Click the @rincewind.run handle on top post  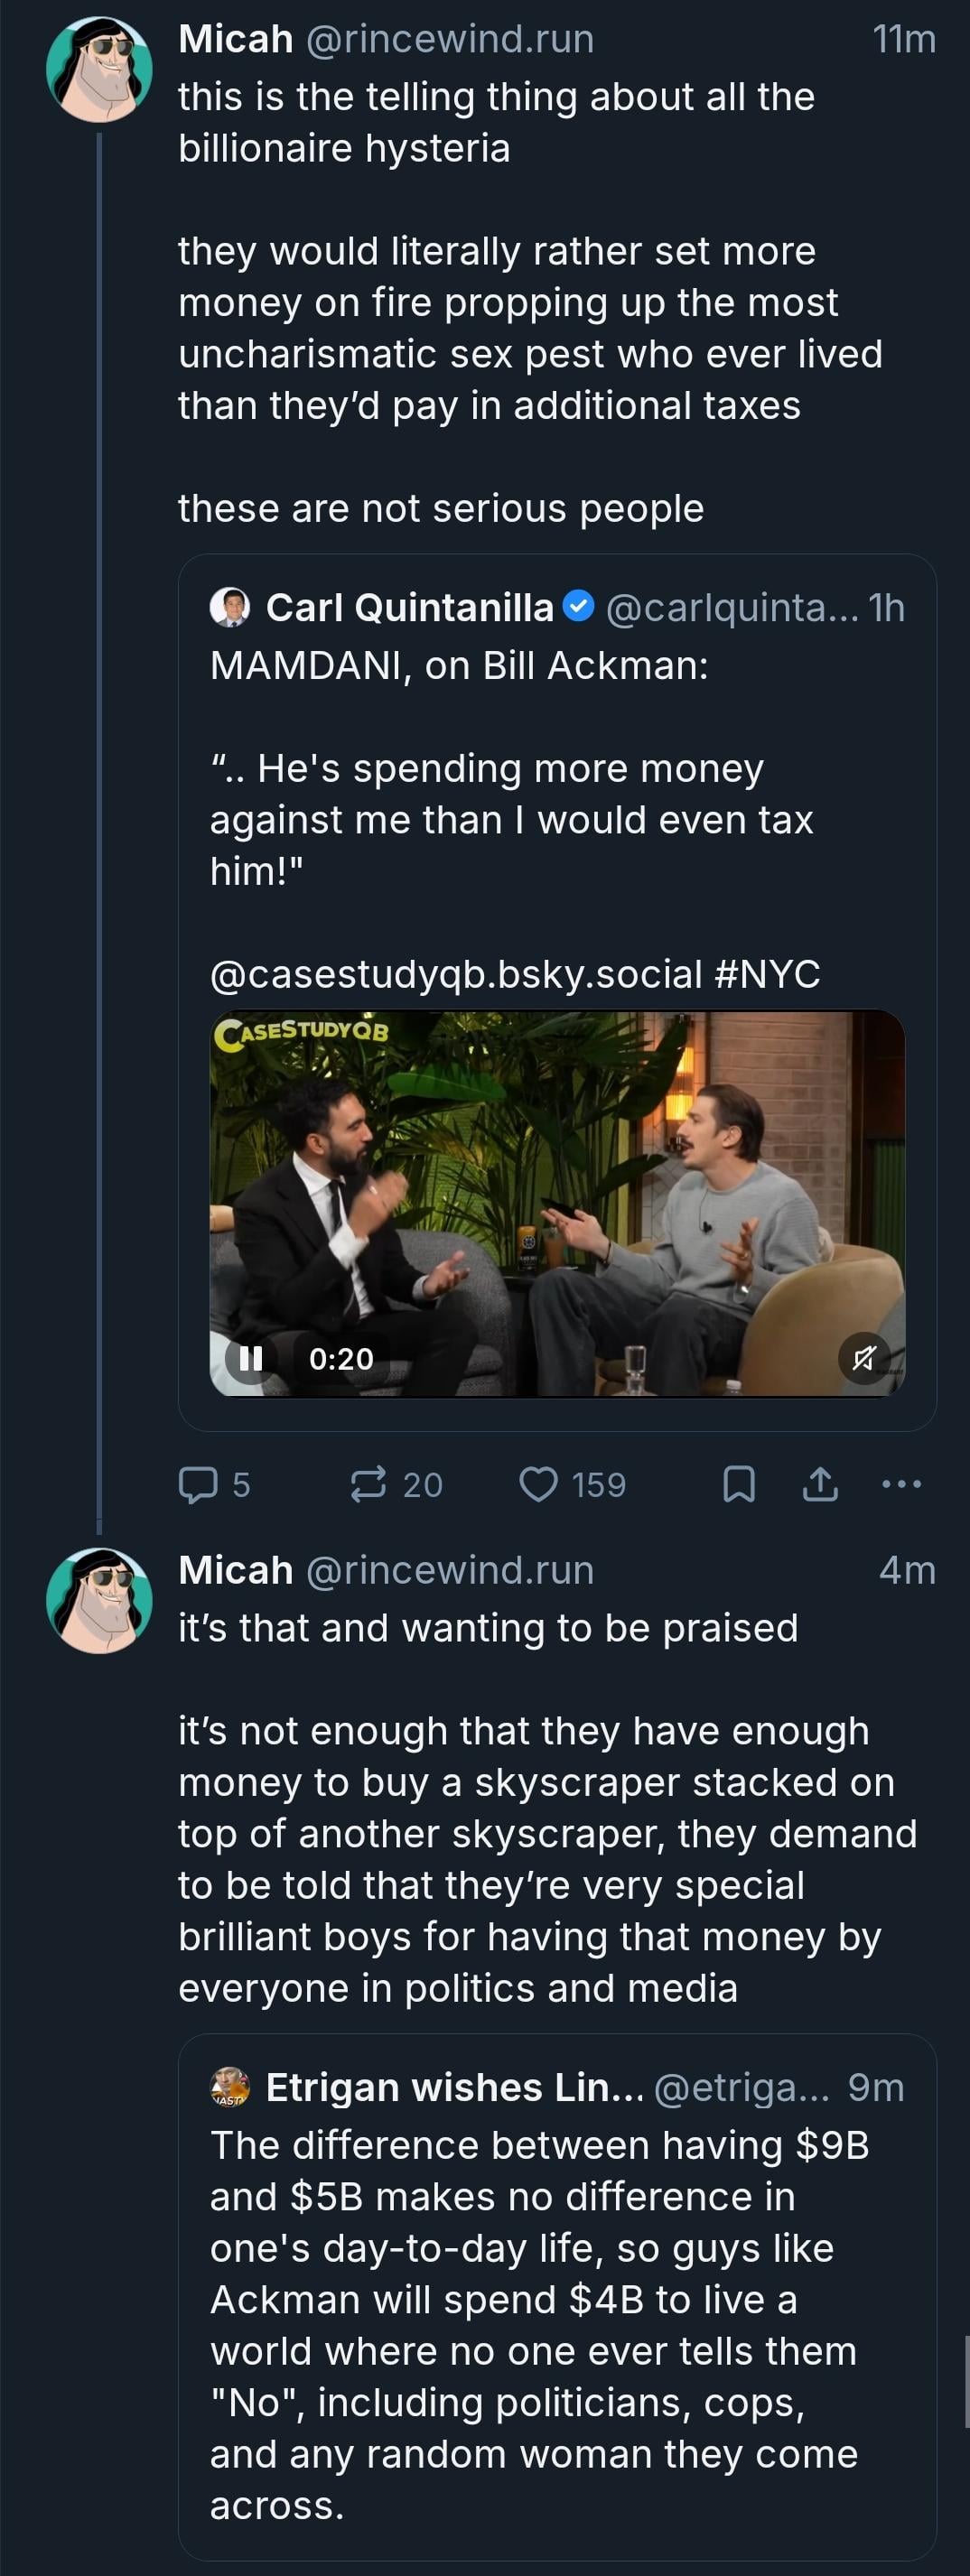[449, 39]
